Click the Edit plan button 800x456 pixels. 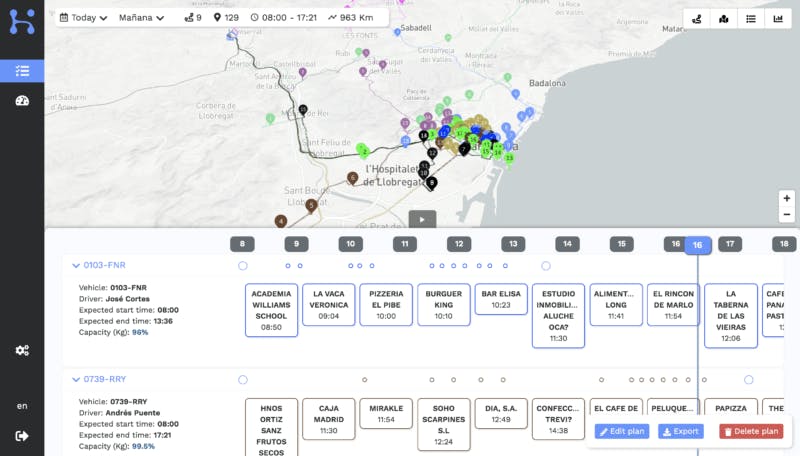[x=622, y=431]
